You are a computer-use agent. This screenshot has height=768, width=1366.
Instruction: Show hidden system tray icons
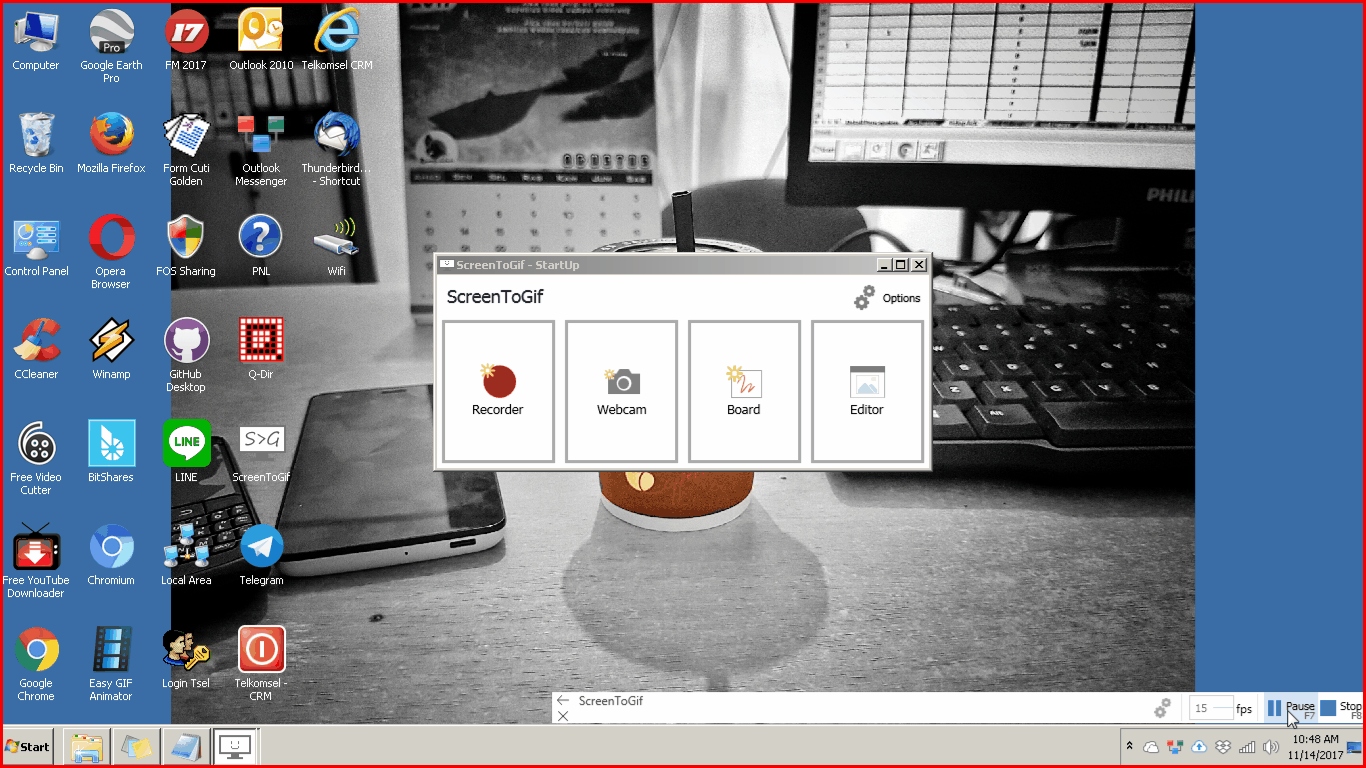(x=1129, y=746)
